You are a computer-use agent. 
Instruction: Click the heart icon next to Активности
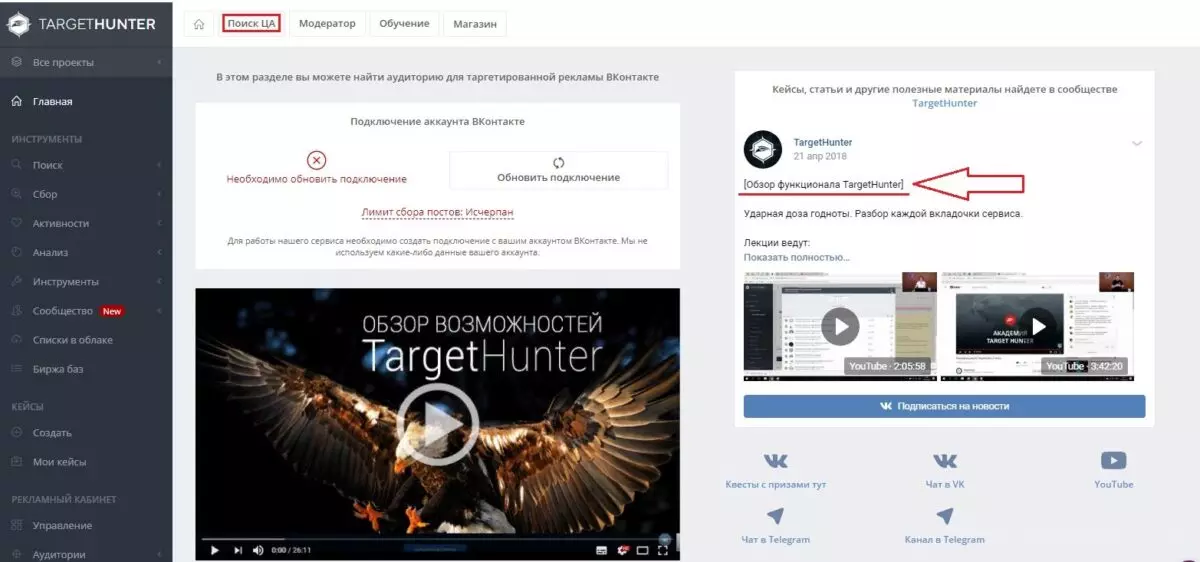[16, 223]
